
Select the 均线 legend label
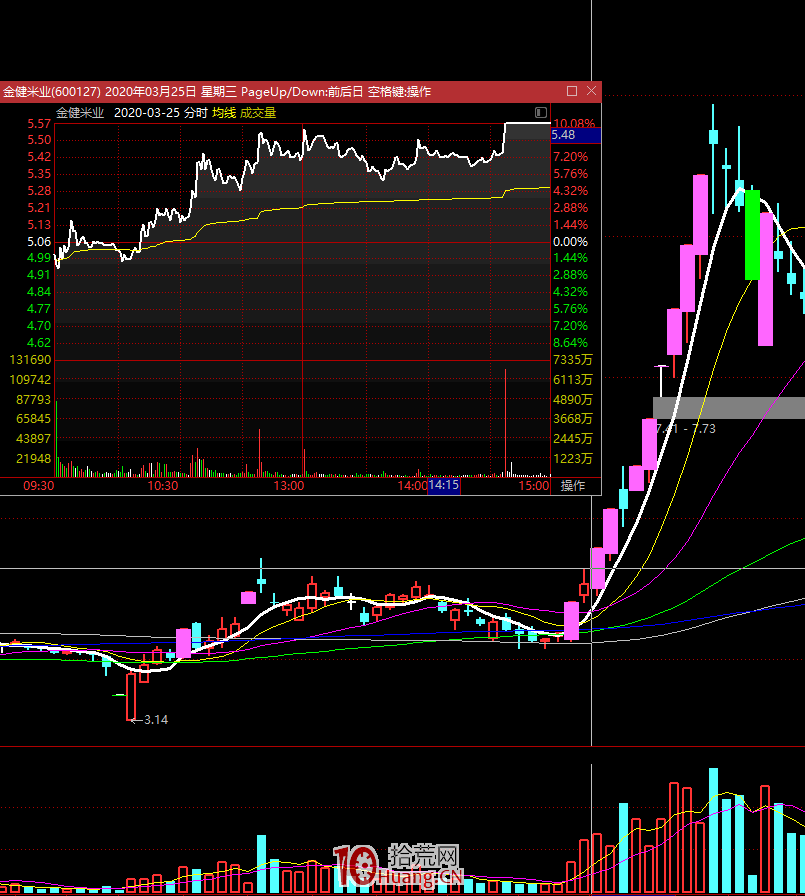click(x=224, y=113)
